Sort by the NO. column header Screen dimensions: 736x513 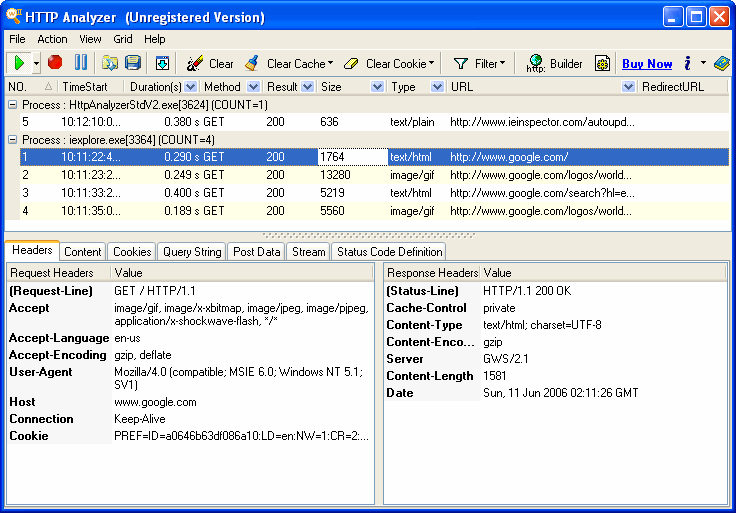pyautogui.click(x=30, y=87)
